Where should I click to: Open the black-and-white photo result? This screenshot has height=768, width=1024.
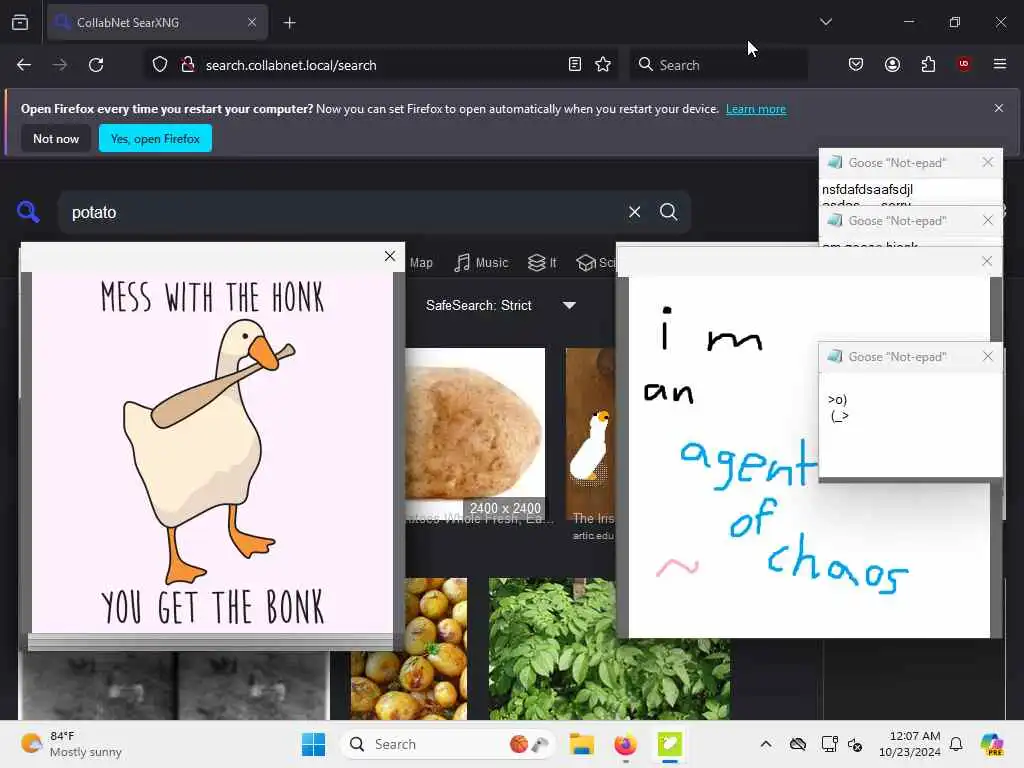click(174, 685)
